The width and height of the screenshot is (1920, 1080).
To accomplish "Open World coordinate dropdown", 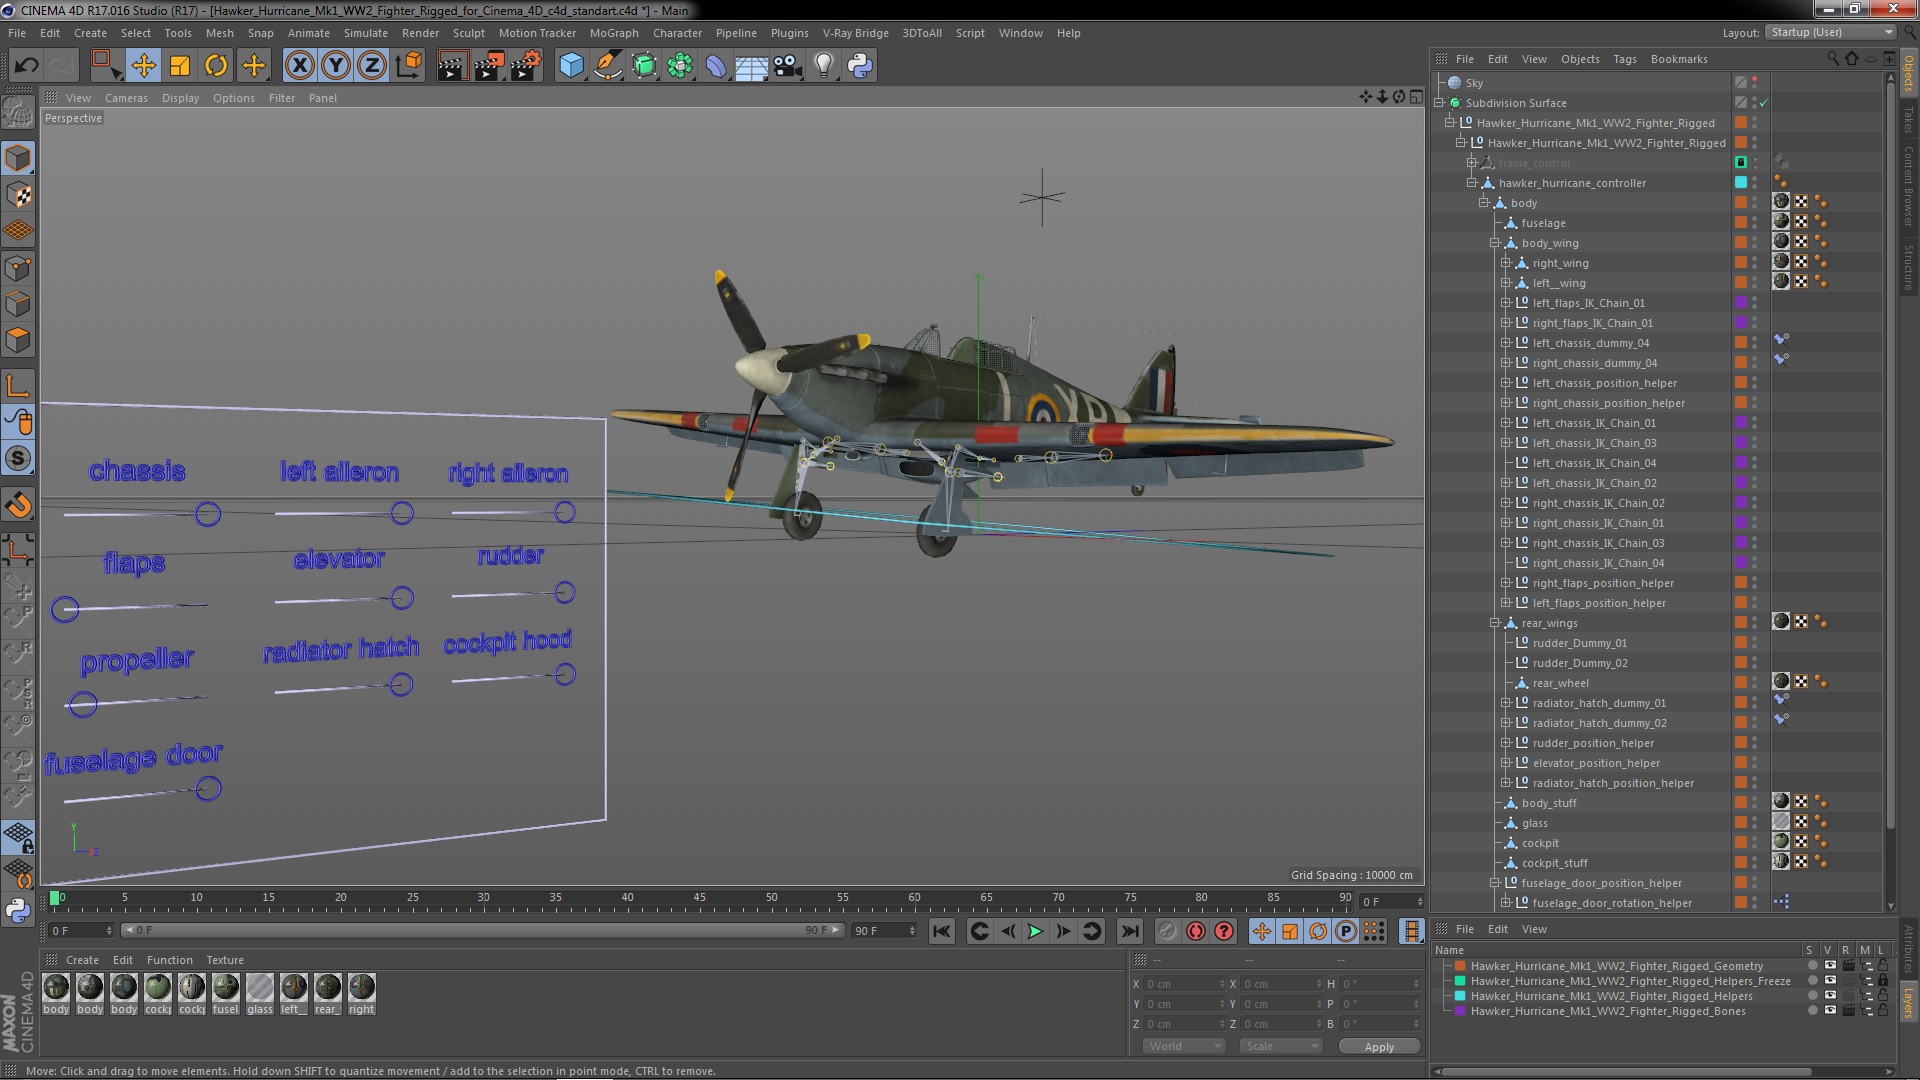I will [x=1184, y=1046].
